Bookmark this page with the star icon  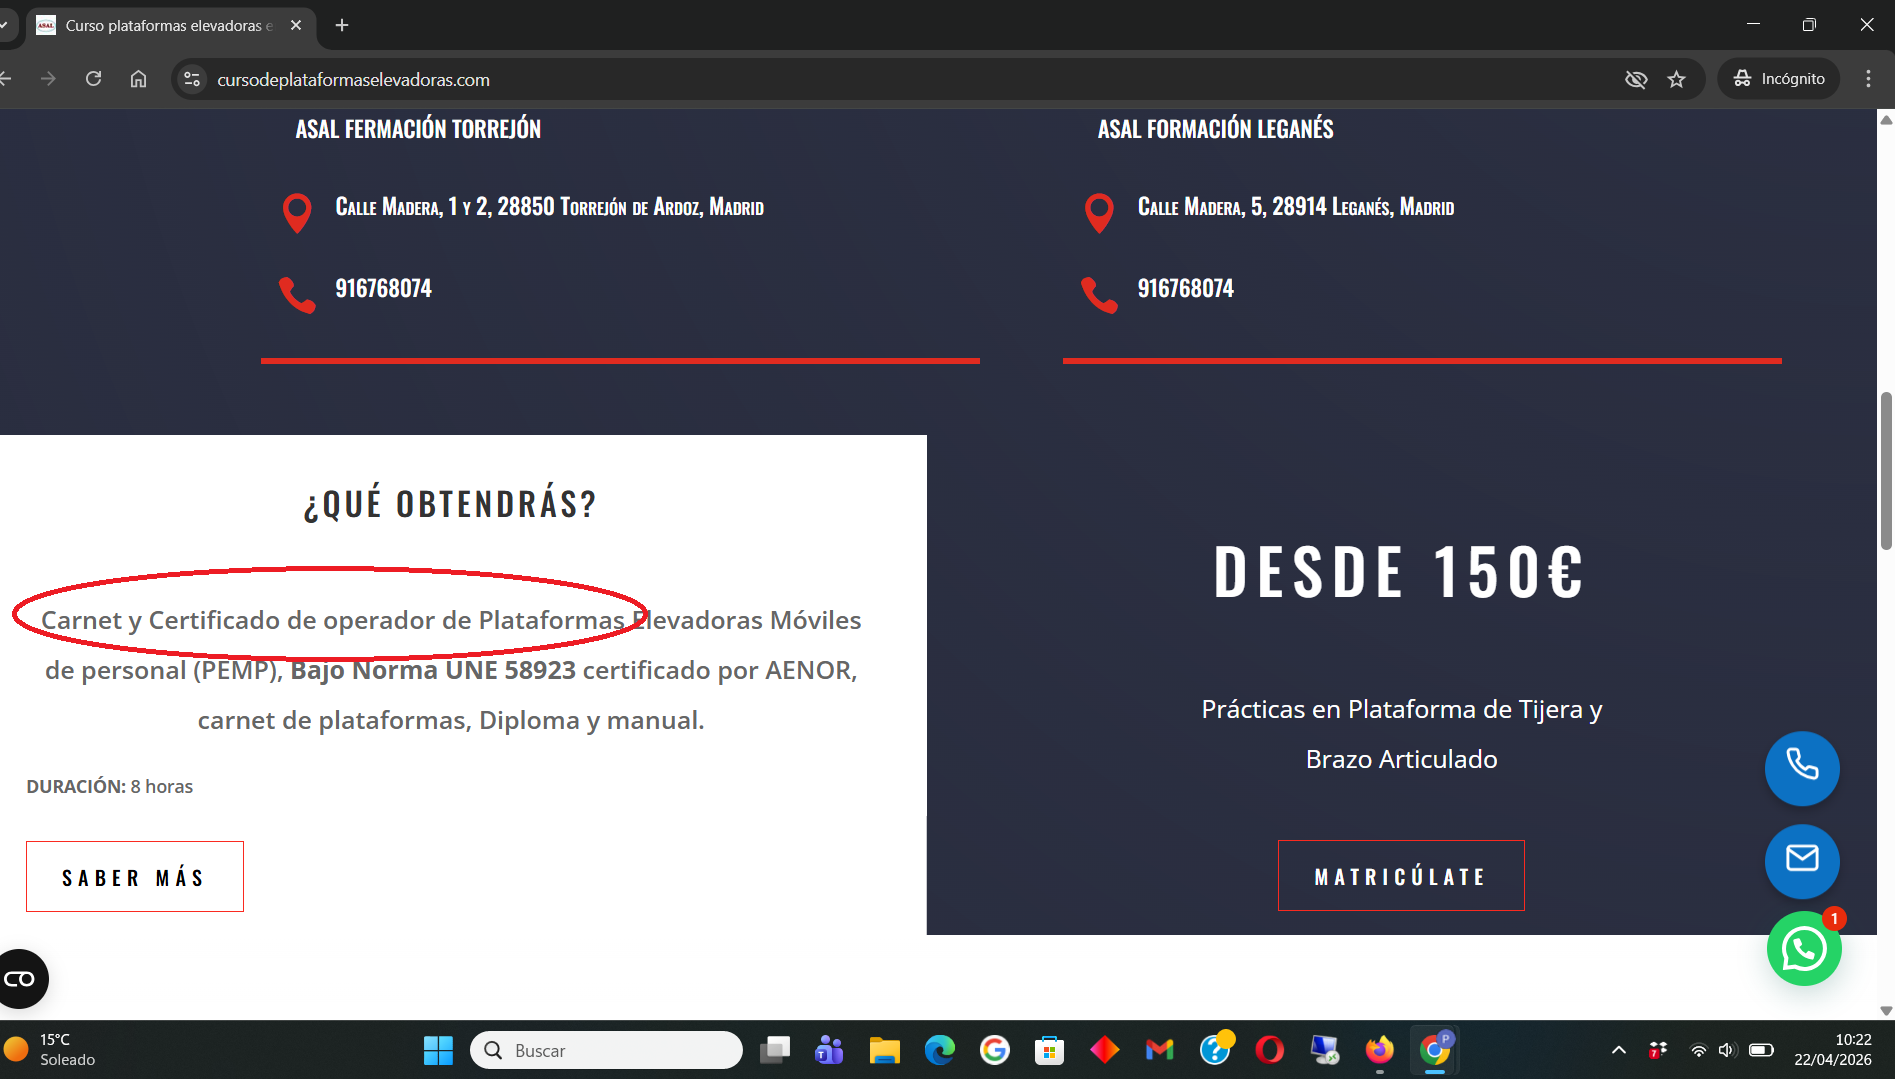[1677, 79]
